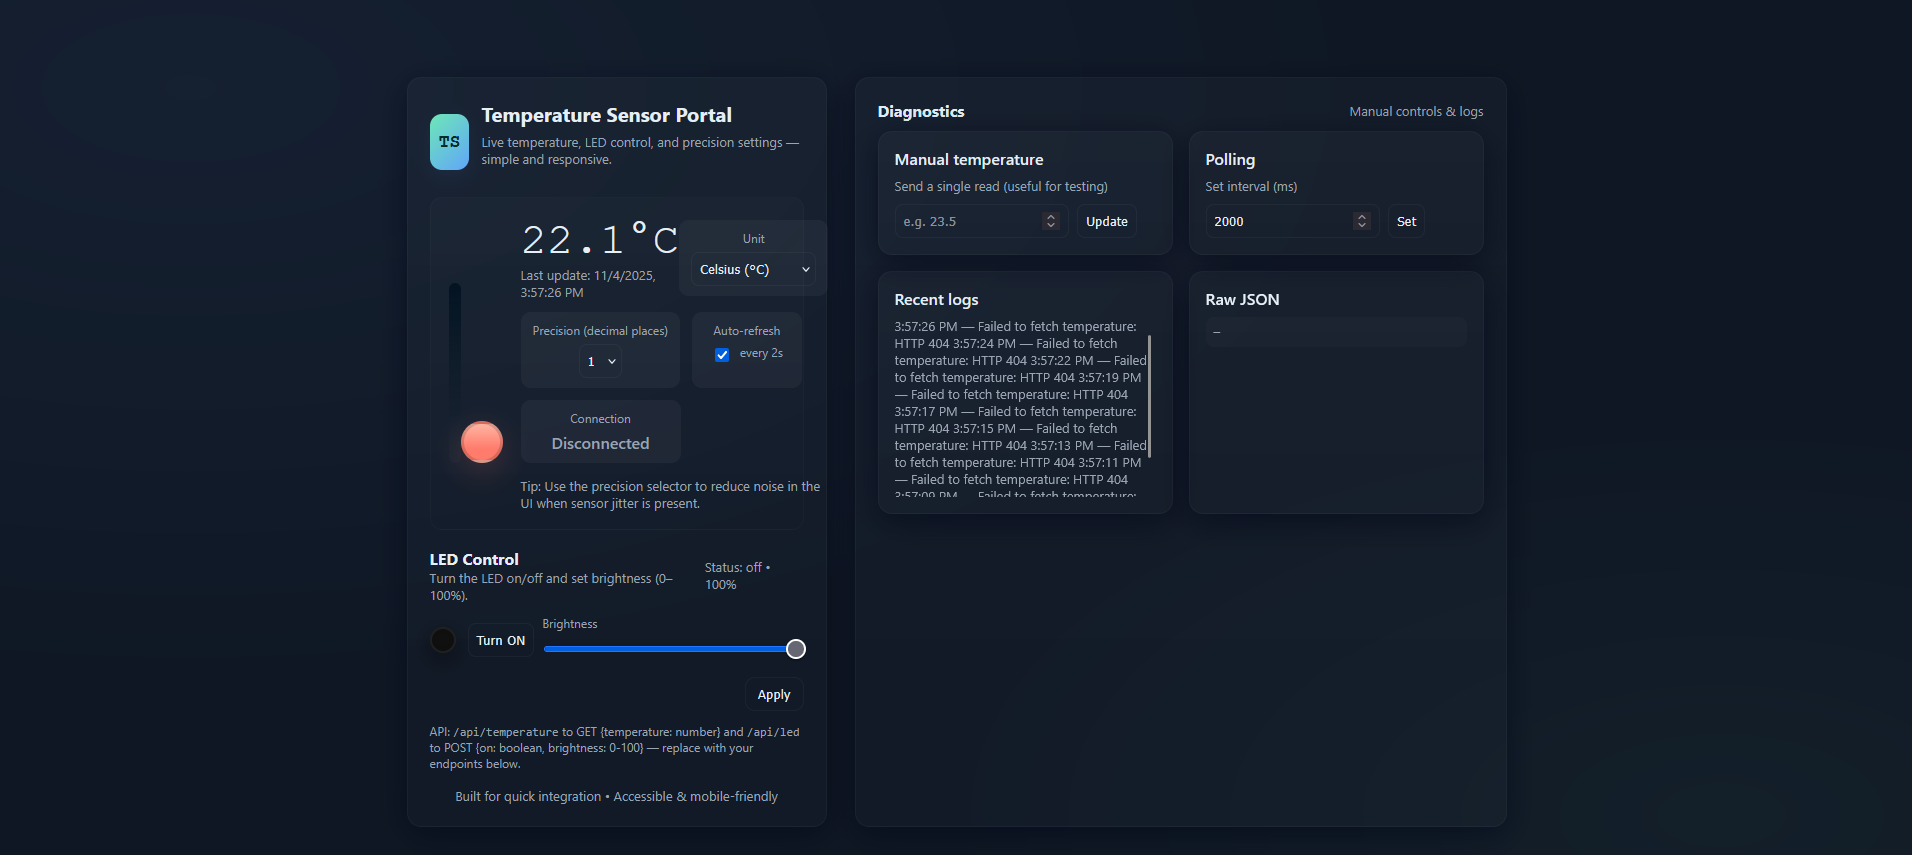Click Apply to save LED brightness
The height and width of the screenshot is (855, 1912).
point(773,694)
